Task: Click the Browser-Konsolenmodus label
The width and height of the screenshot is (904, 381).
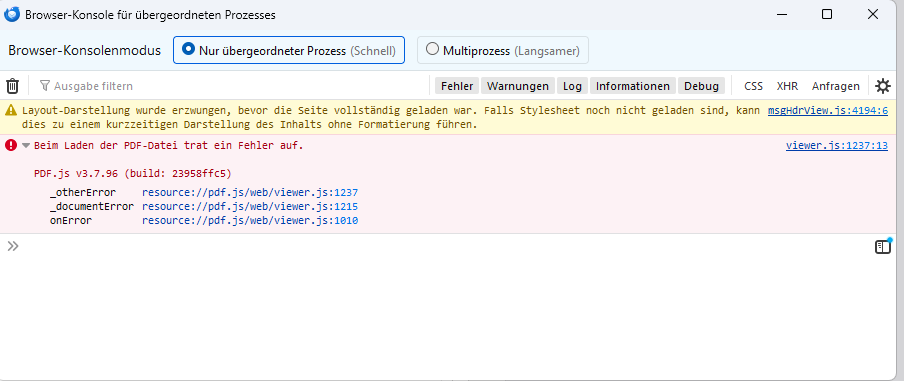Action: (x=85, y=50)
